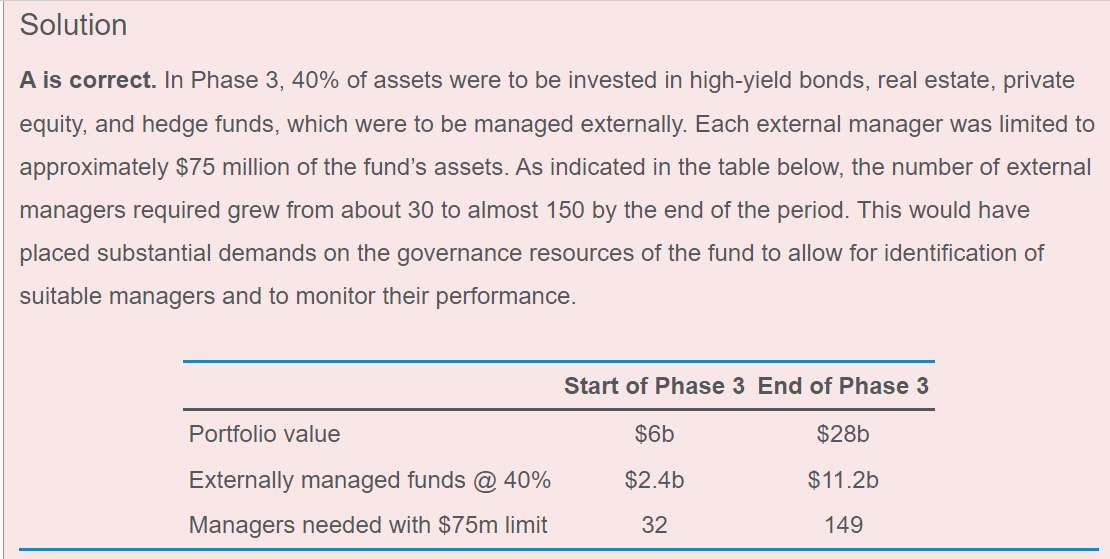Screen dimensions: 1110x559
Task: Click the "End of Phase 3" column header
Action: [x=843, y=386]
